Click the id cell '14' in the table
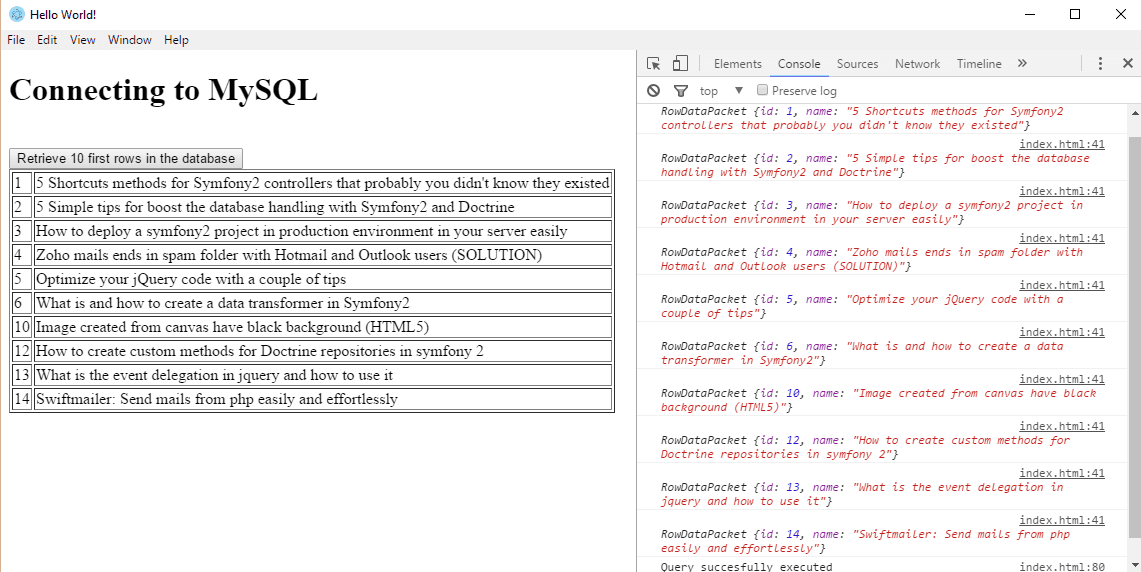 click(x=22, y=400)
